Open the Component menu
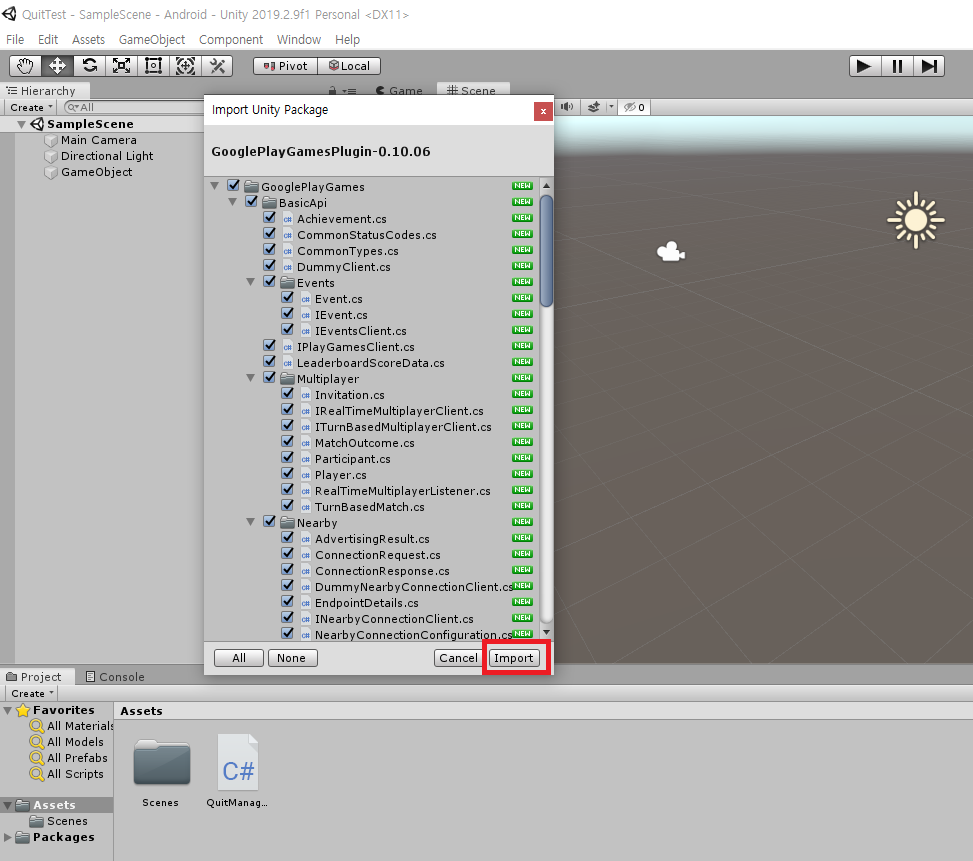 (x=231, y=40)
